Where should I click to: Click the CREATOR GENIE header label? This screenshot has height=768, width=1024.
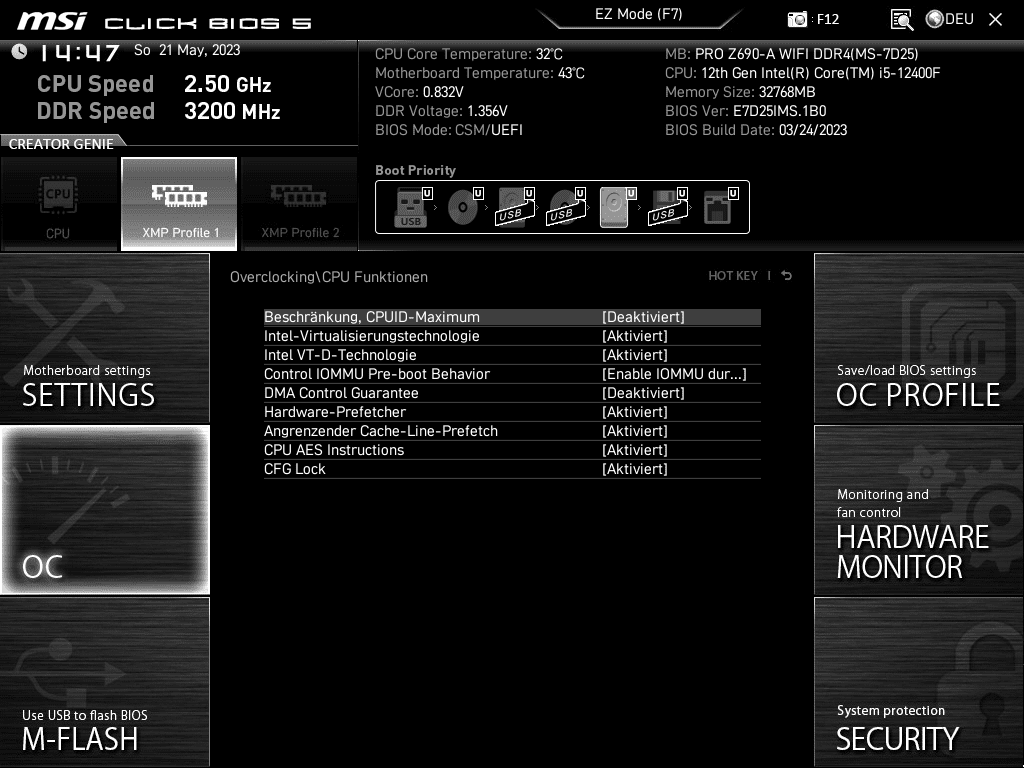tap(61, 144)
